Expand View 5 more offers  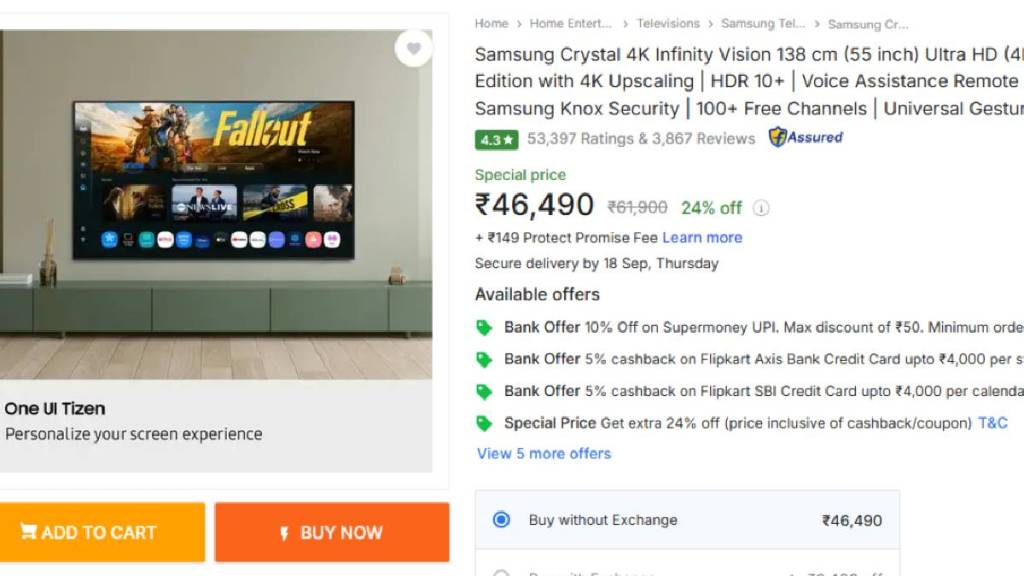coord(543,453)
